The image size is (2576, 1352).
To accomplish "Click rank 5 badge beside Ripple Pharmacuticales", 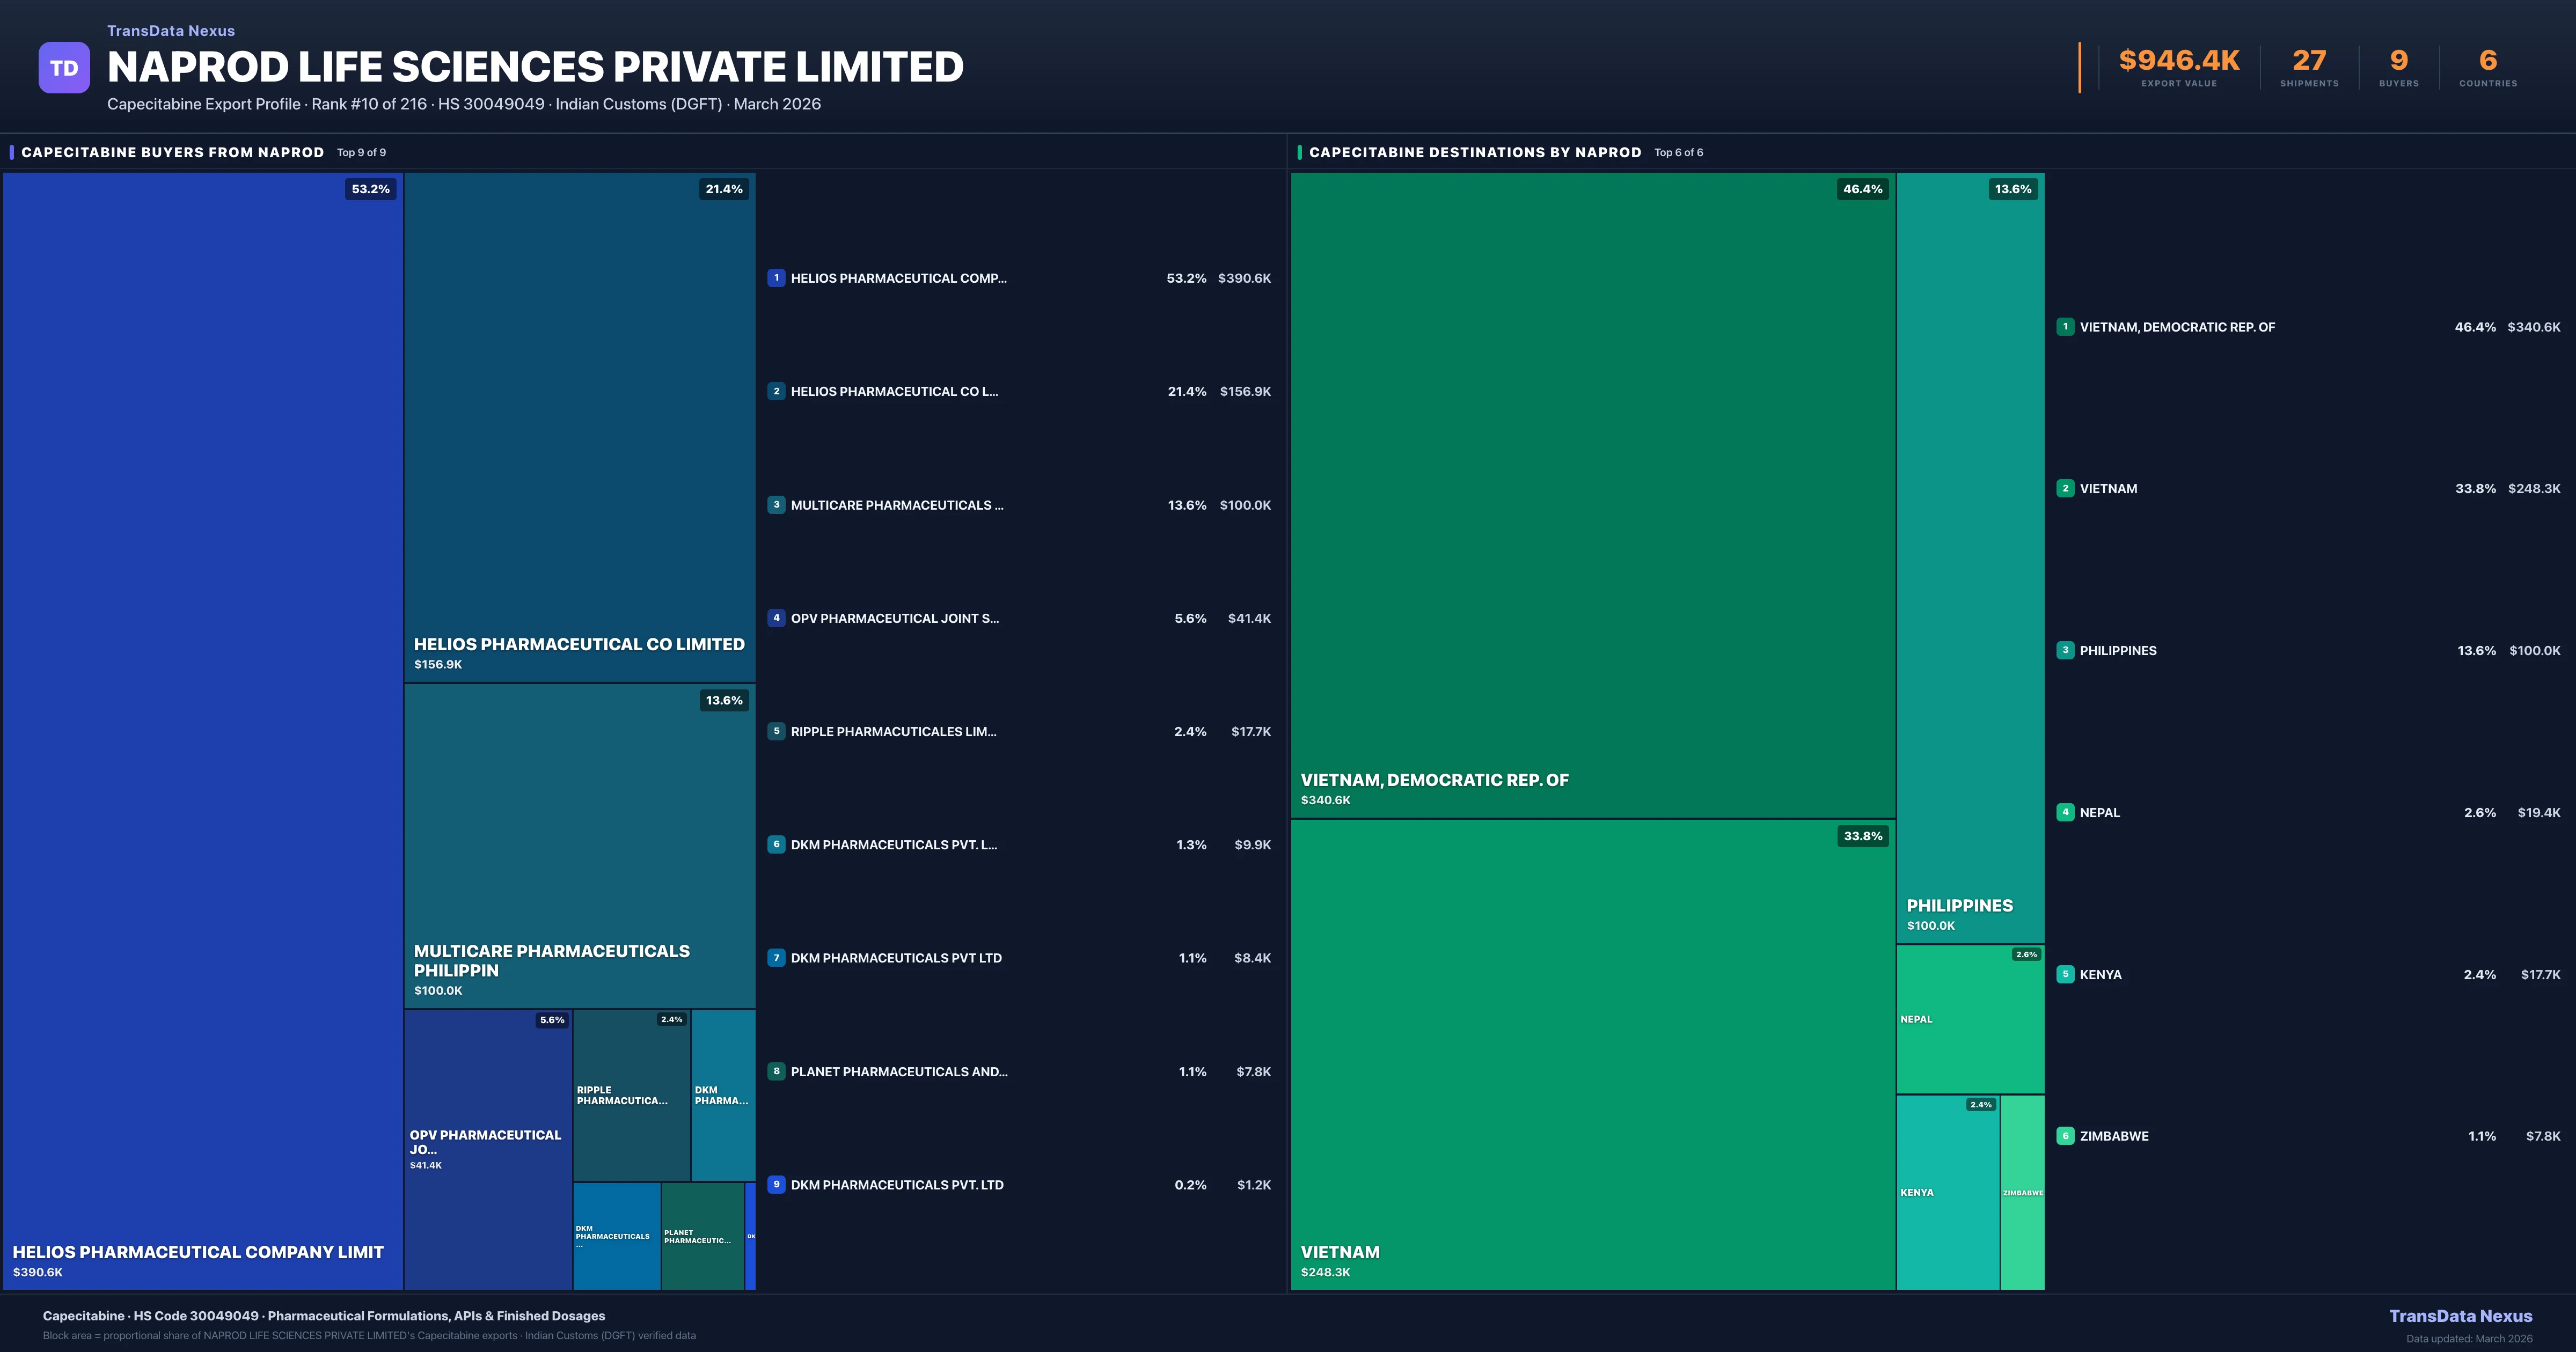I will pos(776,731).
